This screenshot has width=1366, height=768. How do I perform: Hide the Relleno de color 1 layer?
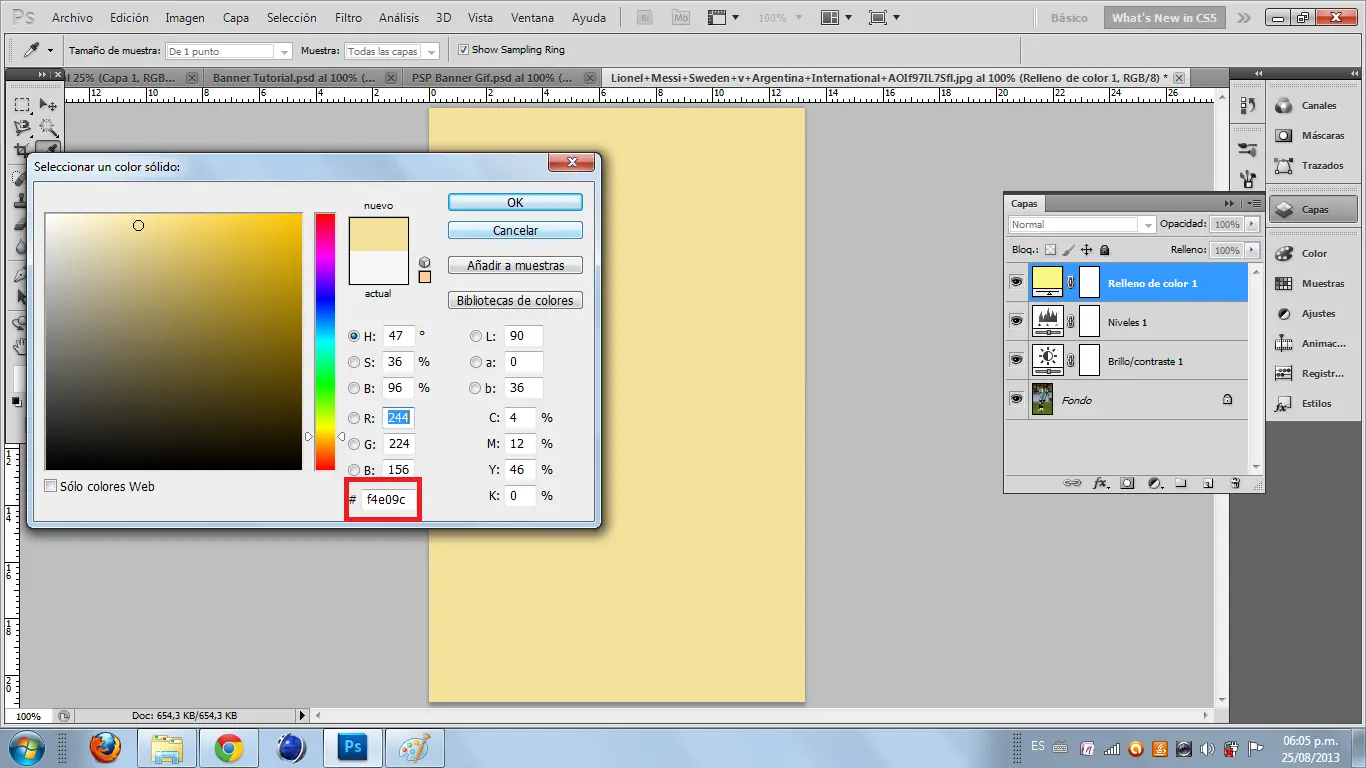1016,283
